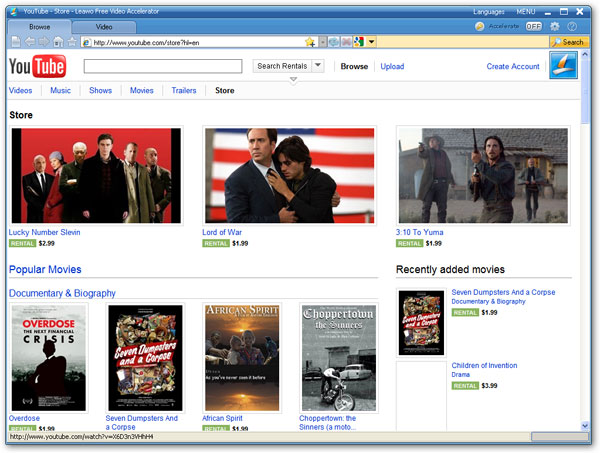
Task: Open the Movies category tab
Action: point(142,91)
